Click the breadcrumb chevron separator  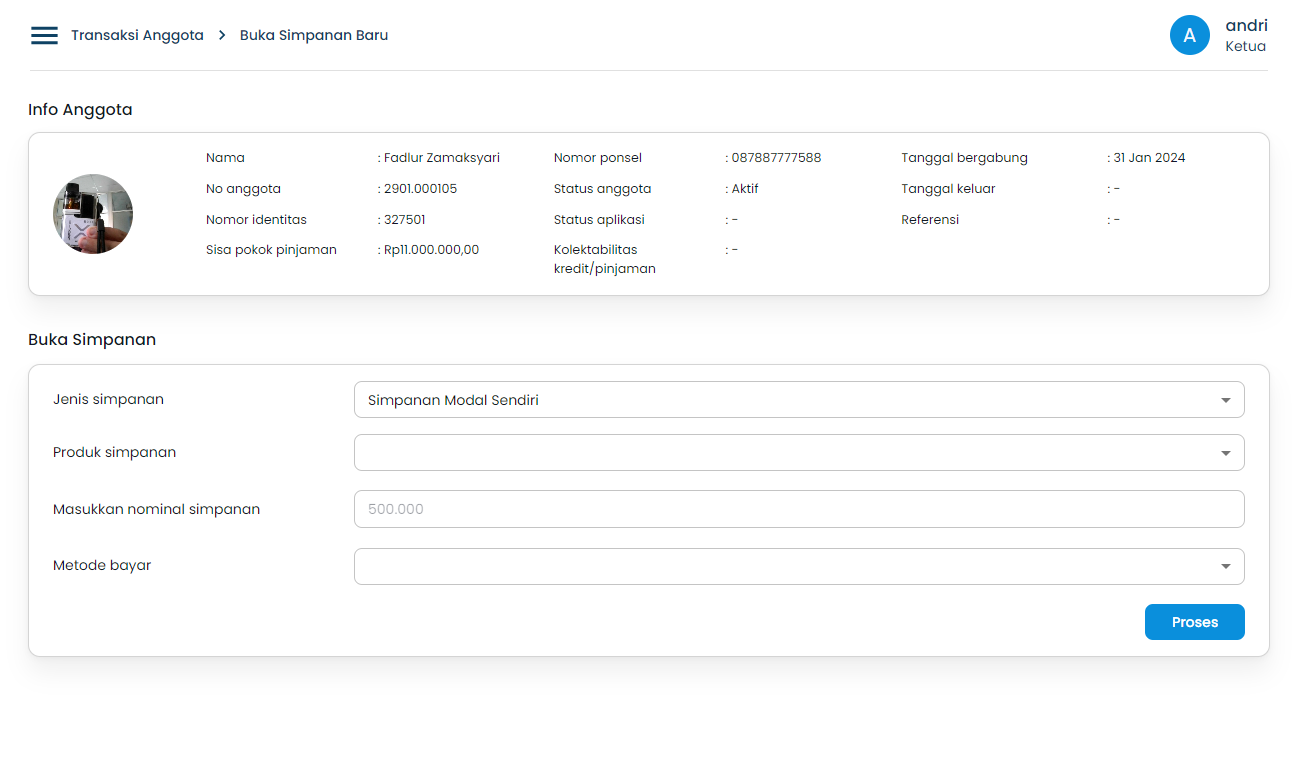[222, 35]
